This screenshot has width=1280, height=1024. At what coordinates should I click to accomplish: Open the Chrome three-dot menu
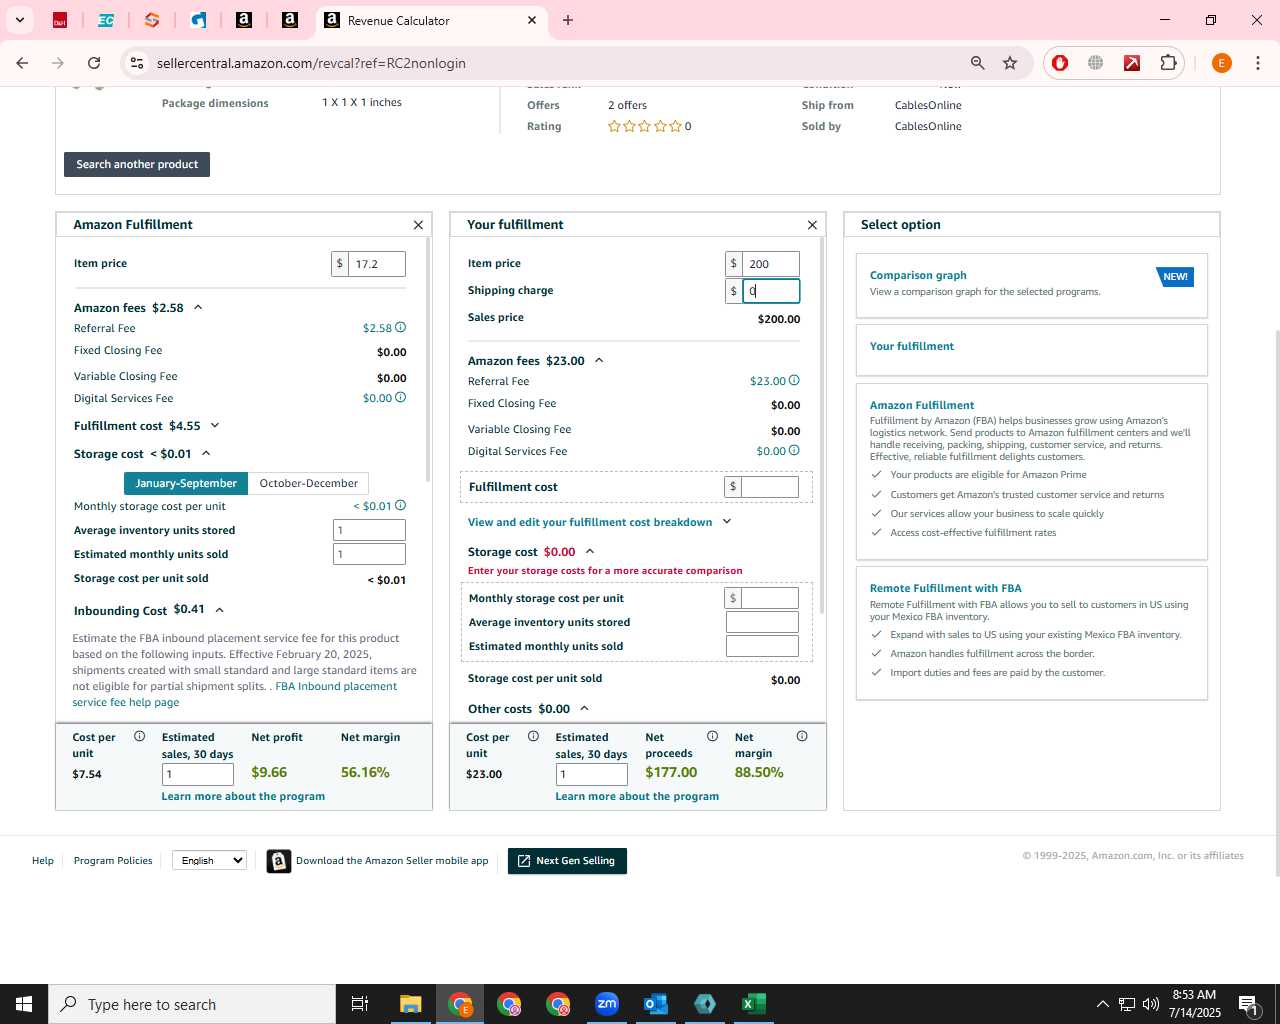(1258, 63)
